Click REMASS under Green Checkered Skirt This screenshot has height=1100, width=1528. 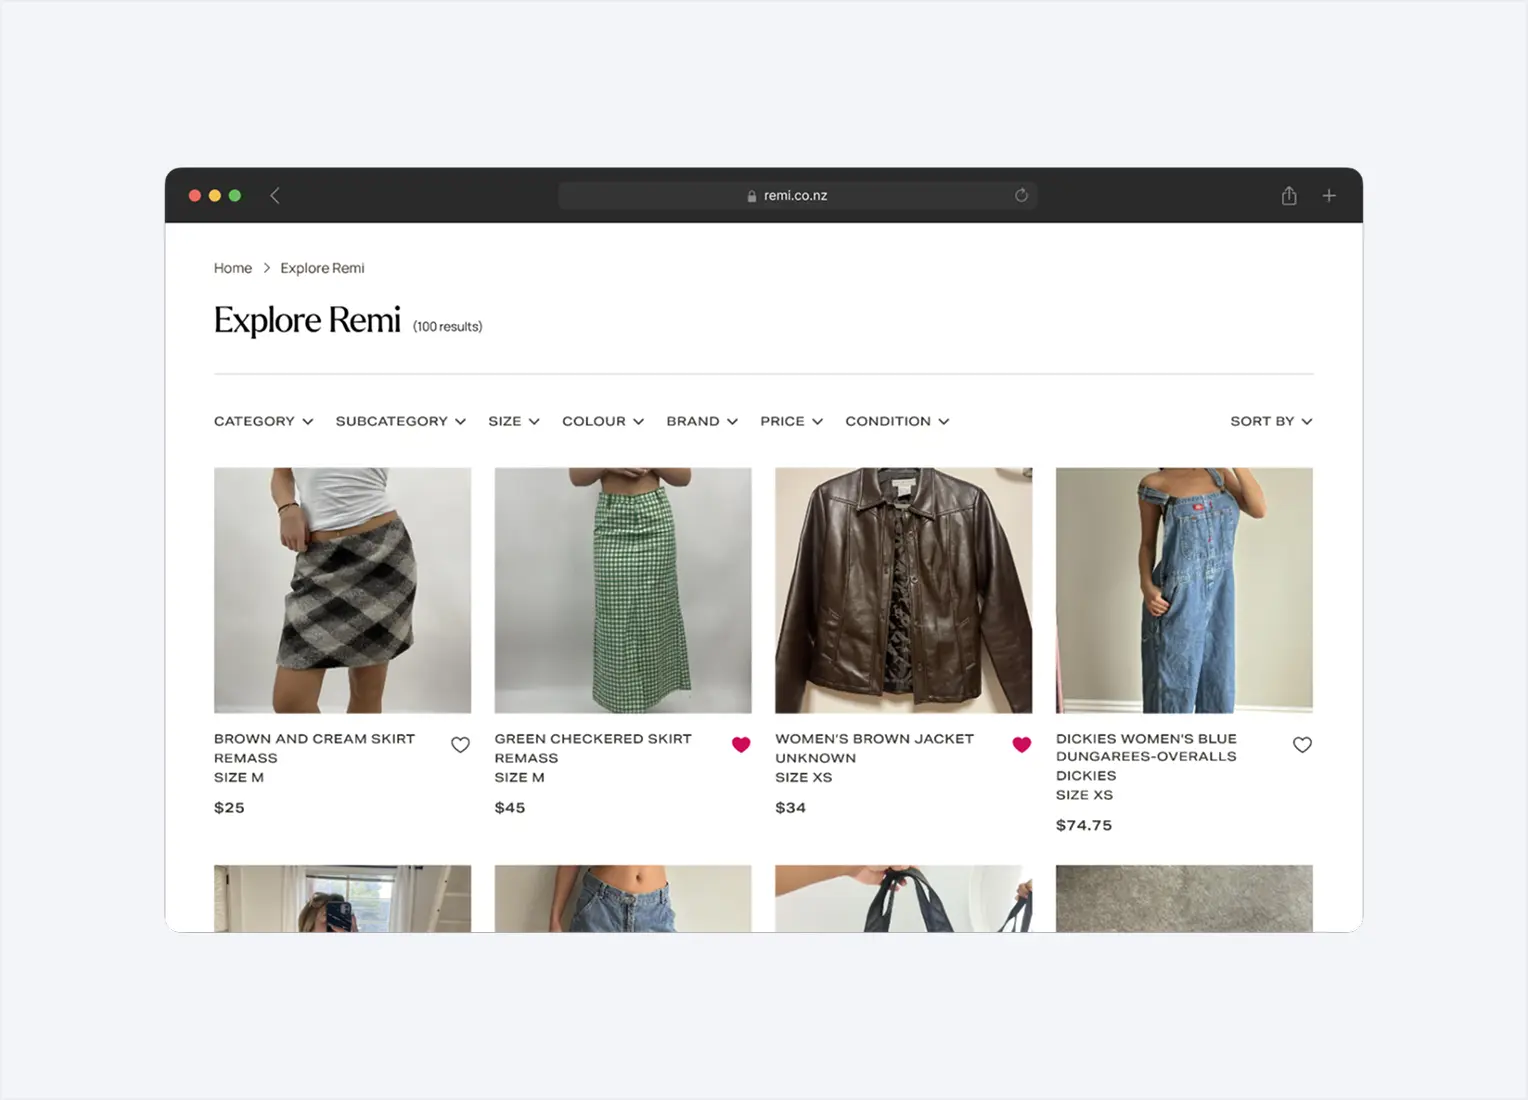(526, 758)
